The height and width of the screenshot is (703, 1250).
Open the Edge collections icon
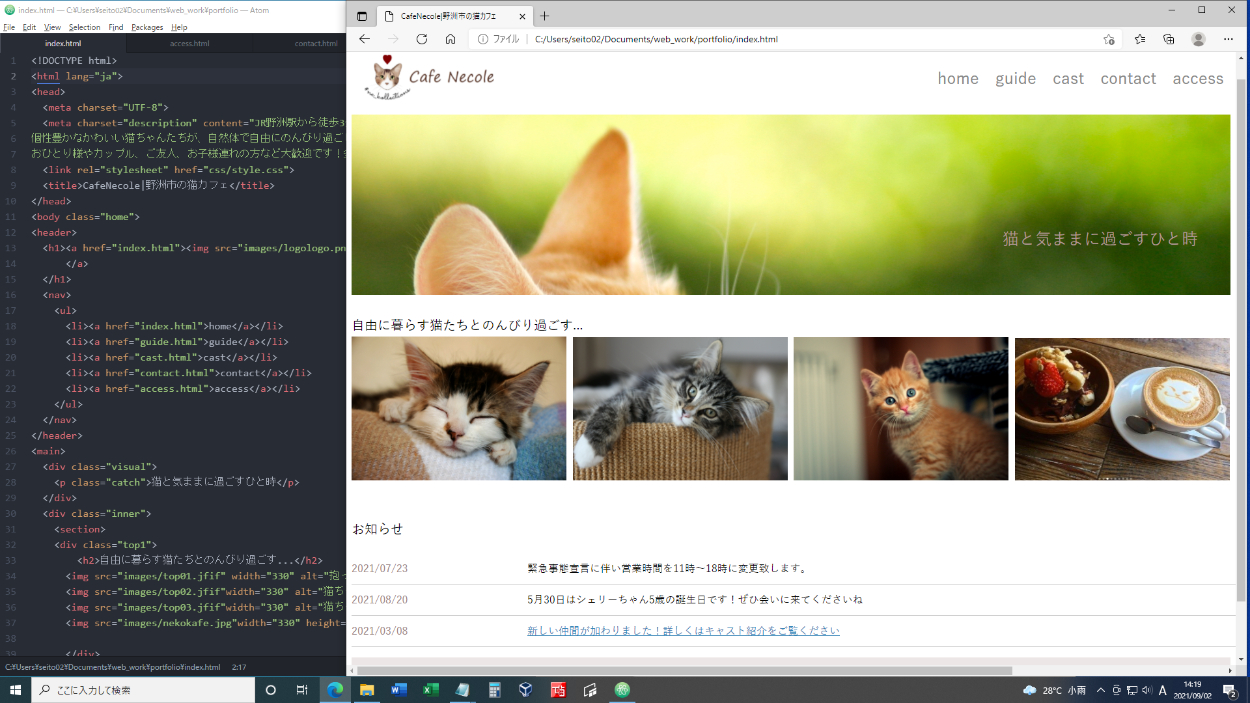pyautogui.click(x=1168, y=39)
